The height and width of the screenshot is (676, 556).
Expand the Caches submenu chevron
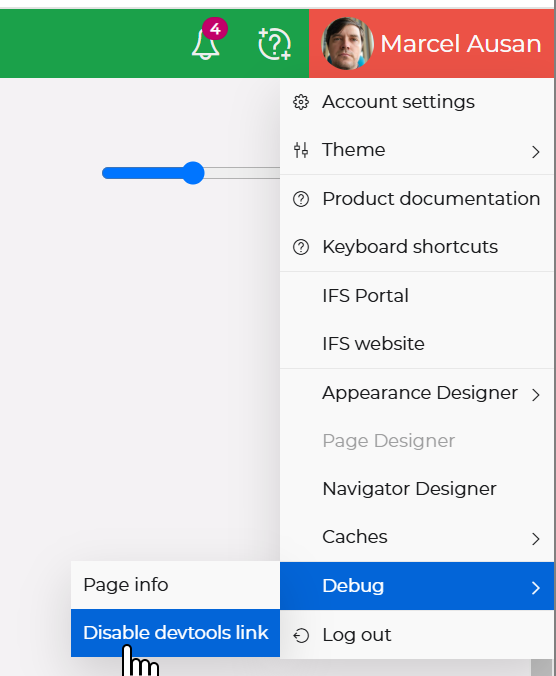click(x=535, y=538)
